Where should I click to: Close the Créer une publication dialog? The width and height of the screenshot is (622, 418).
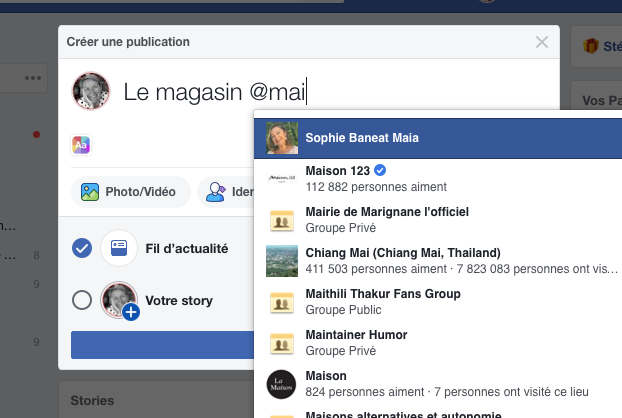click(541, 42)
